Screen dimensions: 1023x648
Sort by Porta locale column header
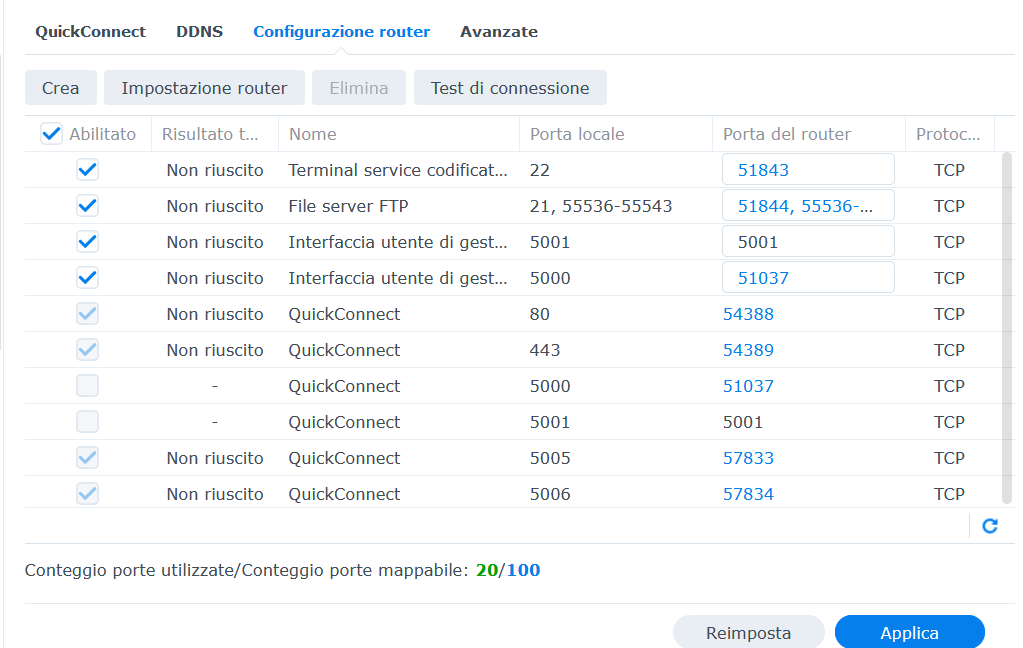point(616,134)
